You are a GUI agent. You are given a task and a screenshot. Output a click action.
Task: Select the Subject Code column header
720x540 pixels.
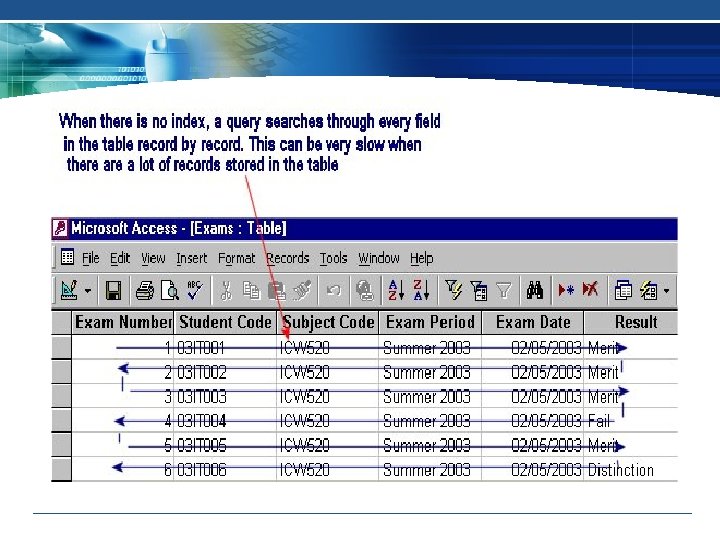pos(328,322)
